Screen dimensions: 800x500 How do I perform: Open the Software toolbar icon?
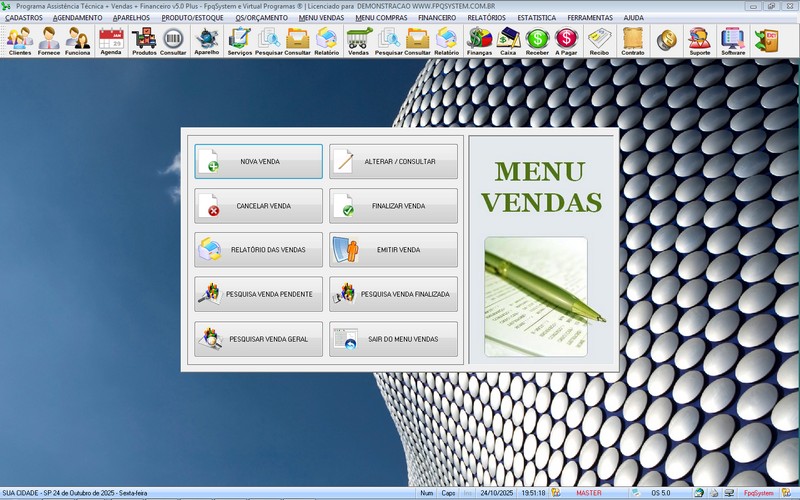click(733, 41)
